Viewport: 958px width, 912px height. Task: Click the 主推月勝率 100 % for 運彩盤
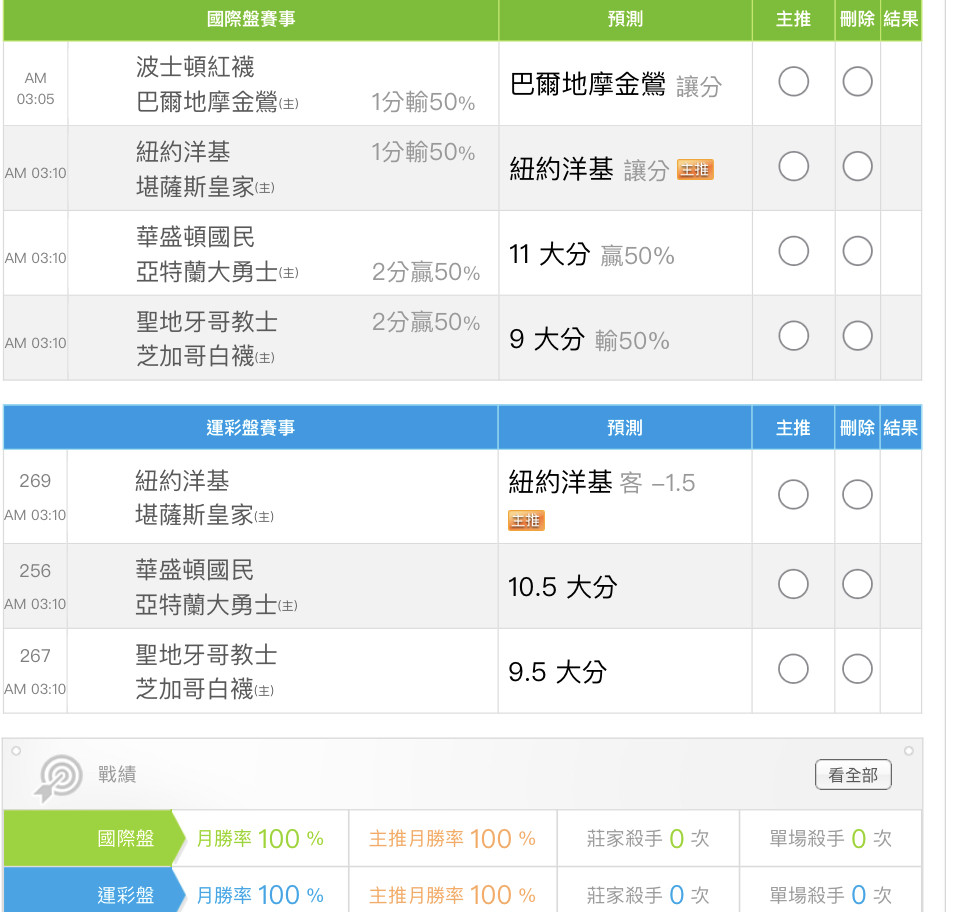tap(452, 895)
